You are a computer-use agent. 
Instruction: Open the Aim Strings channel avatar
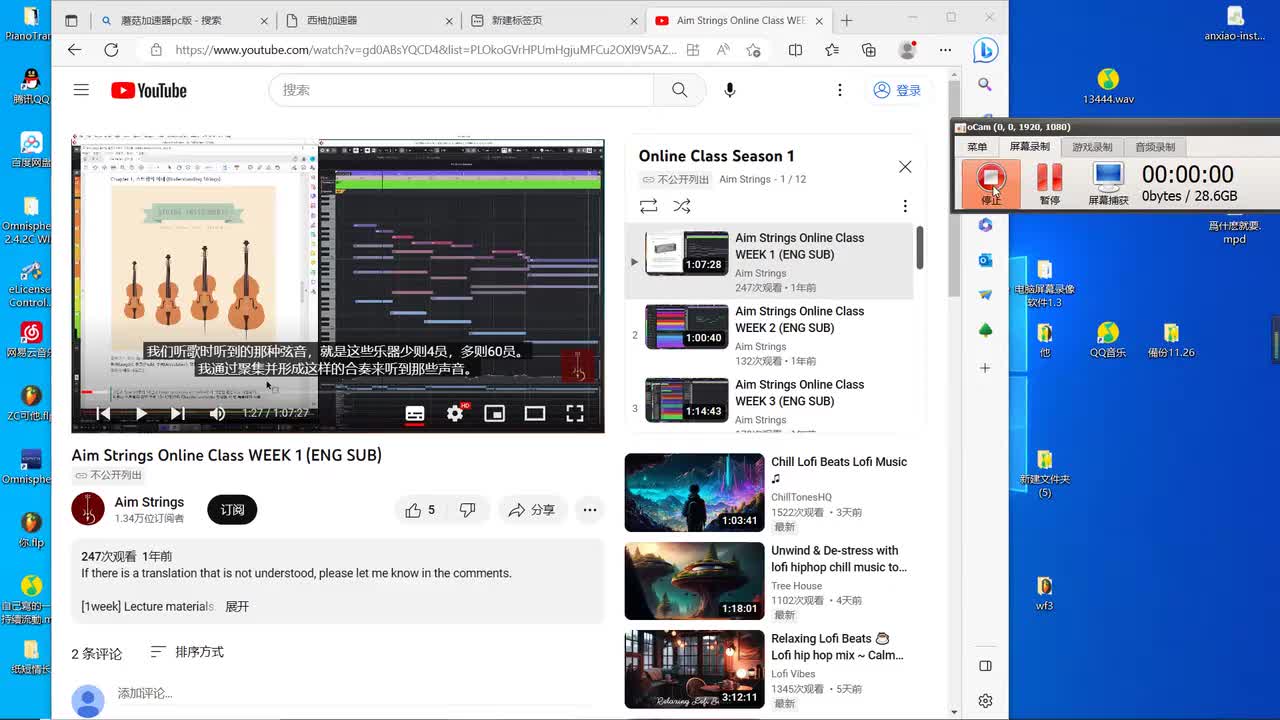(x=88, y=509)
